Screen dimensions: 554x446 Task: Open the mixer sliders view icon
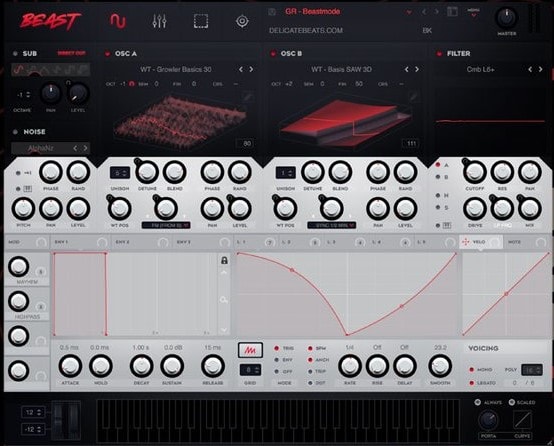[159, 21]
